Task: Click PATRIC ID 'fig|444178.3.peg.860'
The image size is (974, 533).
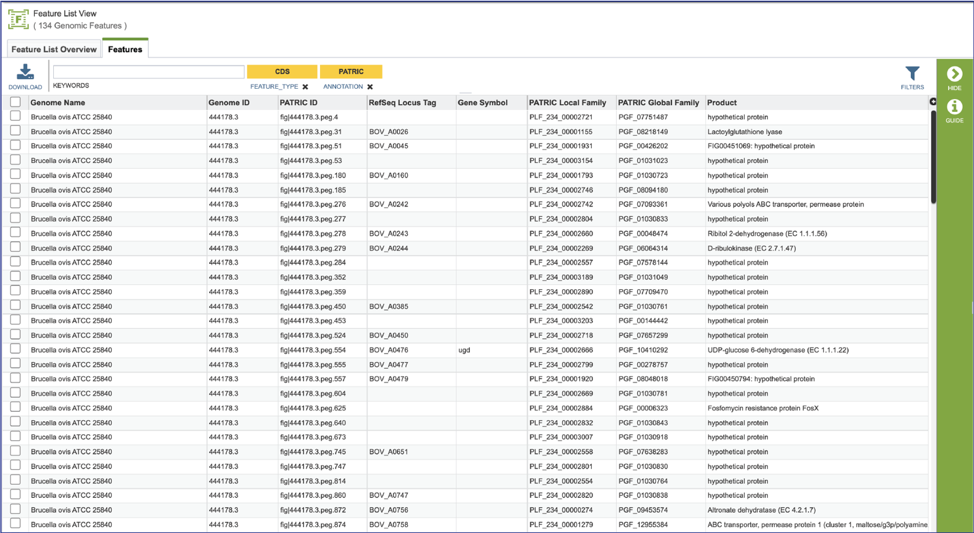Action: tap(313, 495)
